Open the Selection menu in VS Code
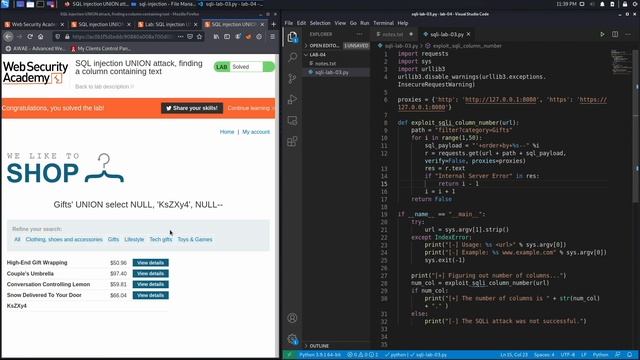The width and height of the screenshot is (640, 360). 320,23
